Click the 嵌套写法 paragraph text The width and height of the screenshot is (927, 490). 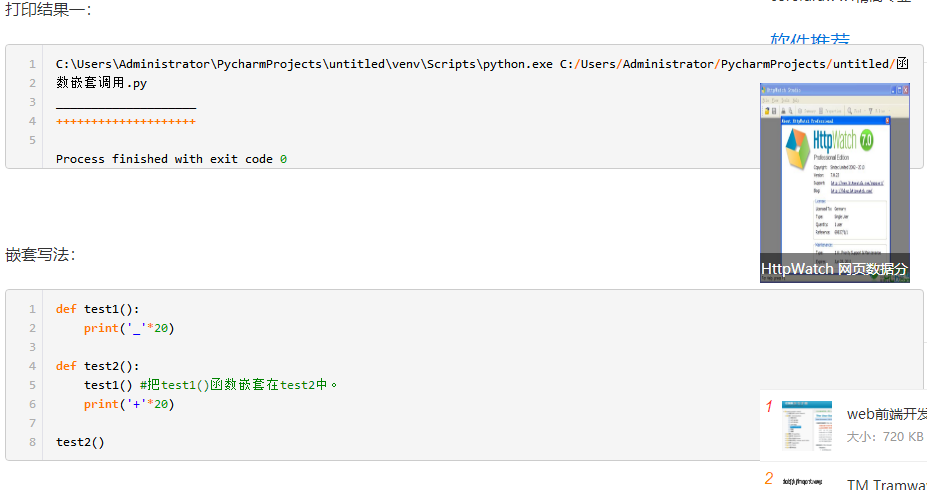41,255
